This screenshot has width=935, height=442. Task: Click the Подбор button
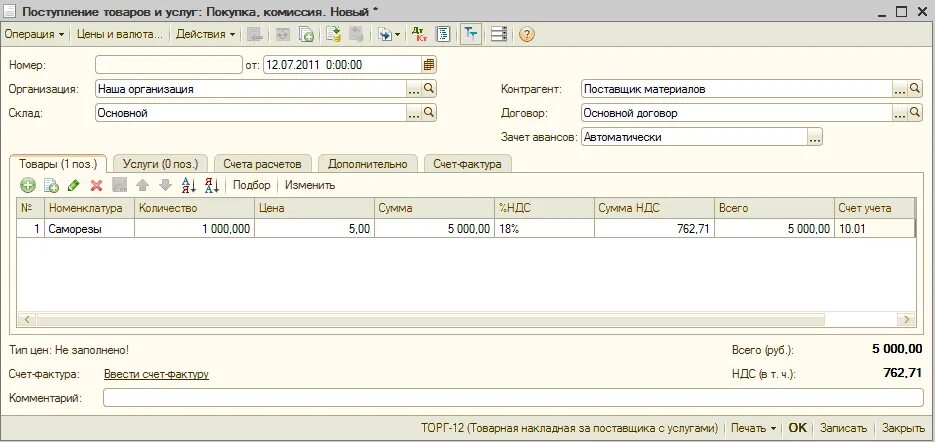pyautogui.click(x=252, y=186)
